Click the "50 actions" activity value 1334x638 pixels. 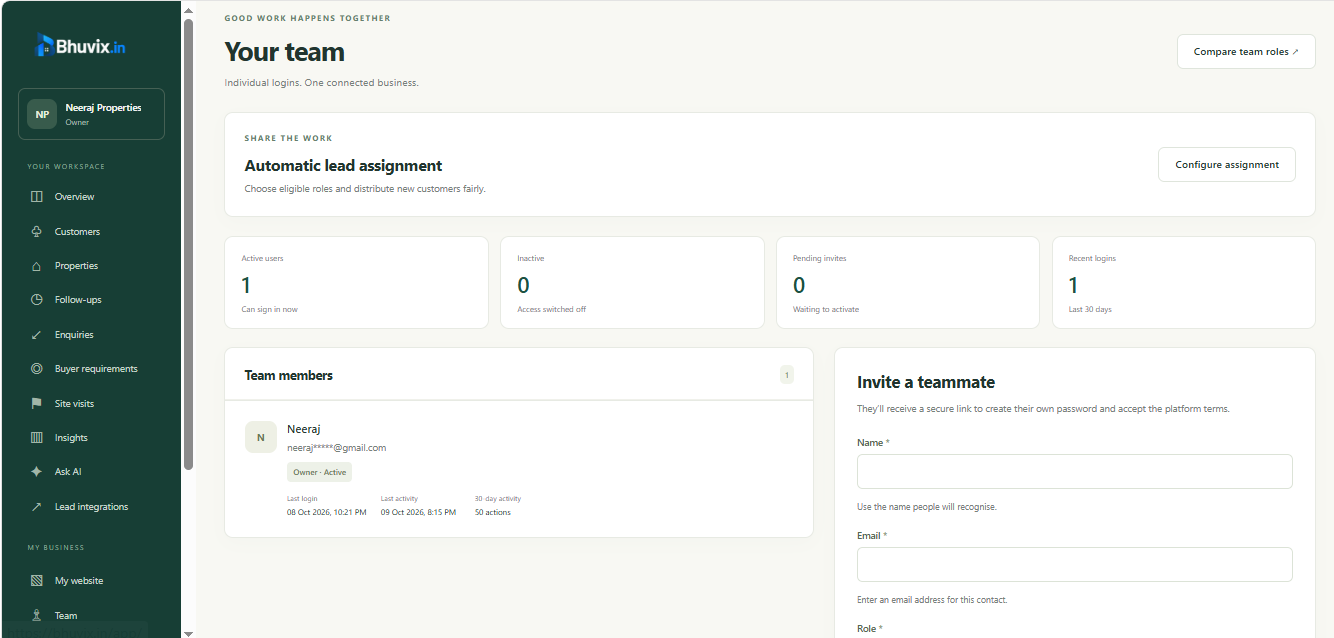click(493, 512)
